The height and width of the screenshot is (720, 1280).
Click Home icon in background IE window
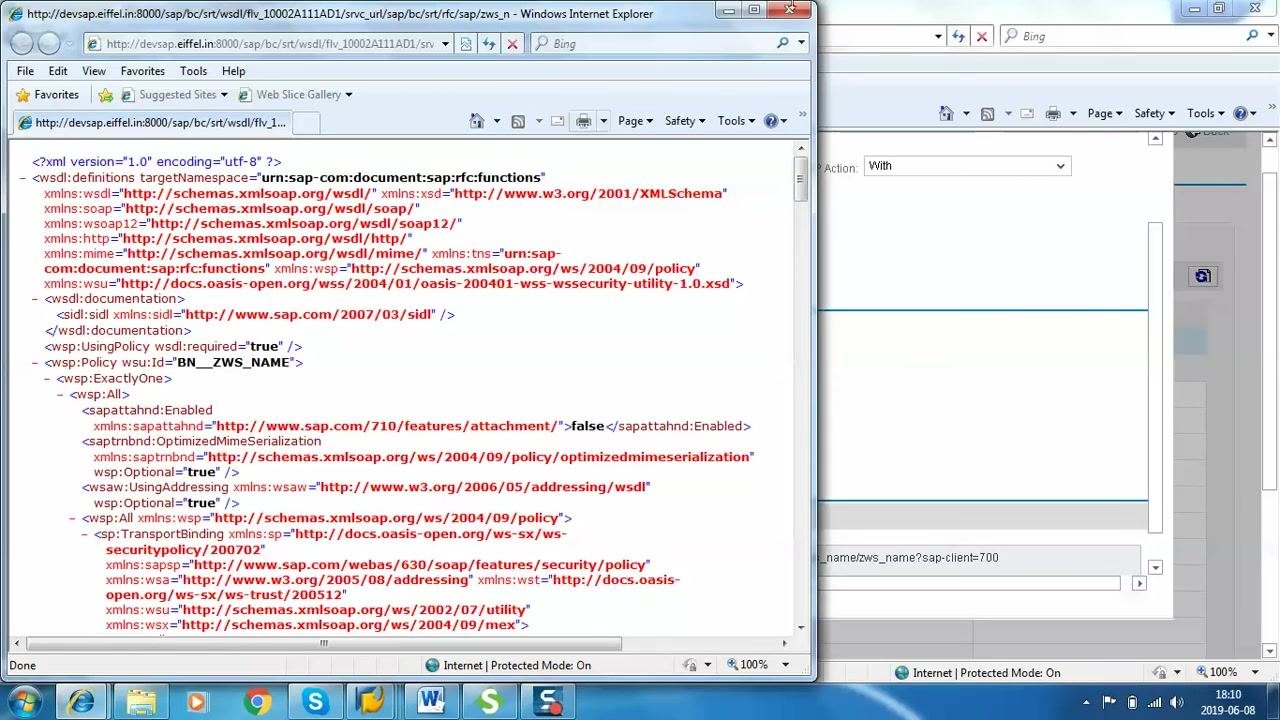(x=946, y=113)
